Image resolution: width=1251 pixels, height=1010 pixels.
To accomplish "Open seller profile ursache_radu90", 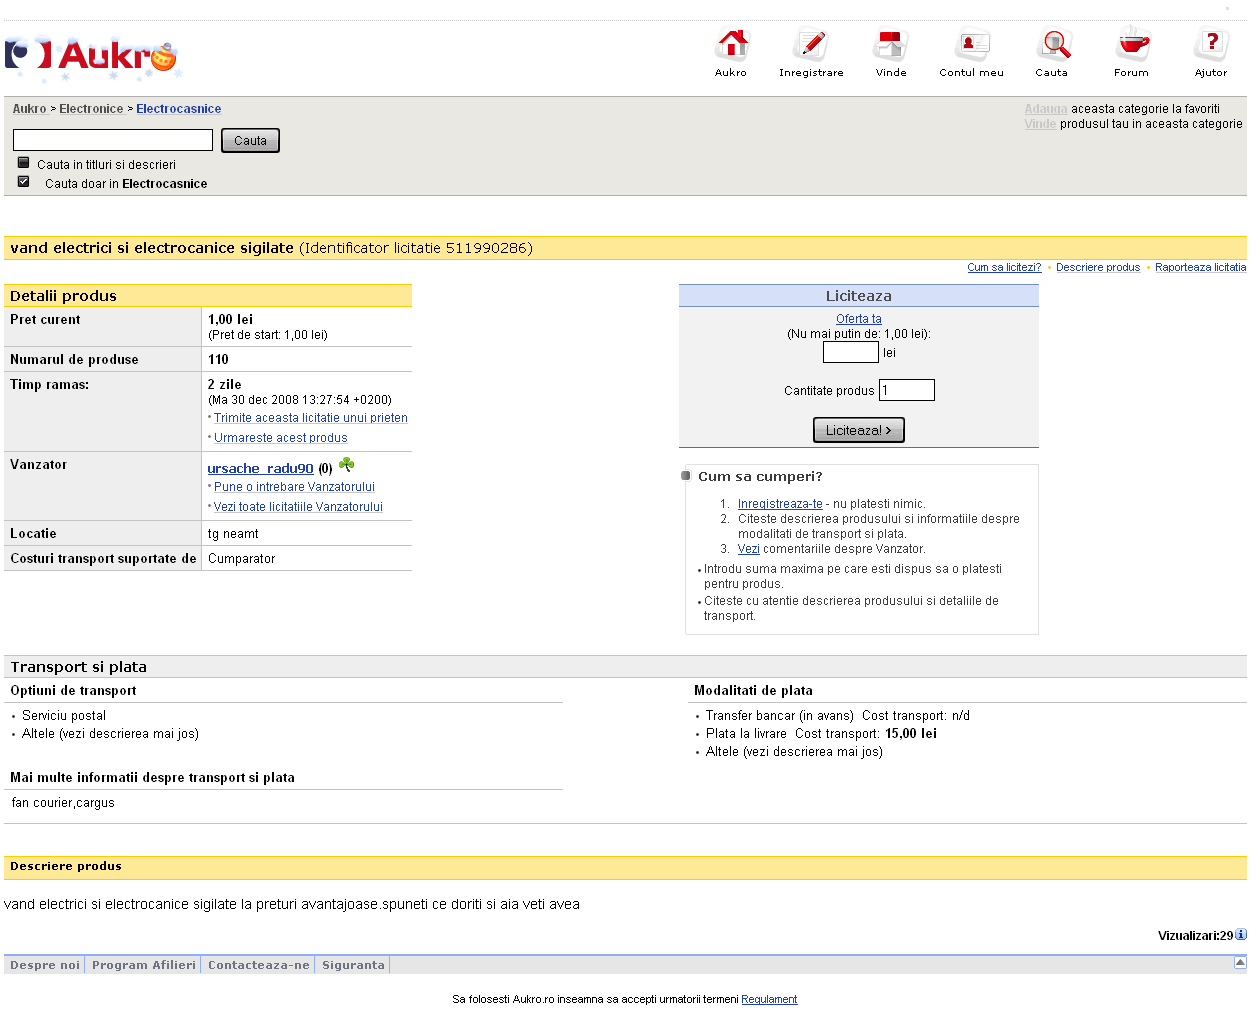I will pyautogui.click(x=260, y=468).
